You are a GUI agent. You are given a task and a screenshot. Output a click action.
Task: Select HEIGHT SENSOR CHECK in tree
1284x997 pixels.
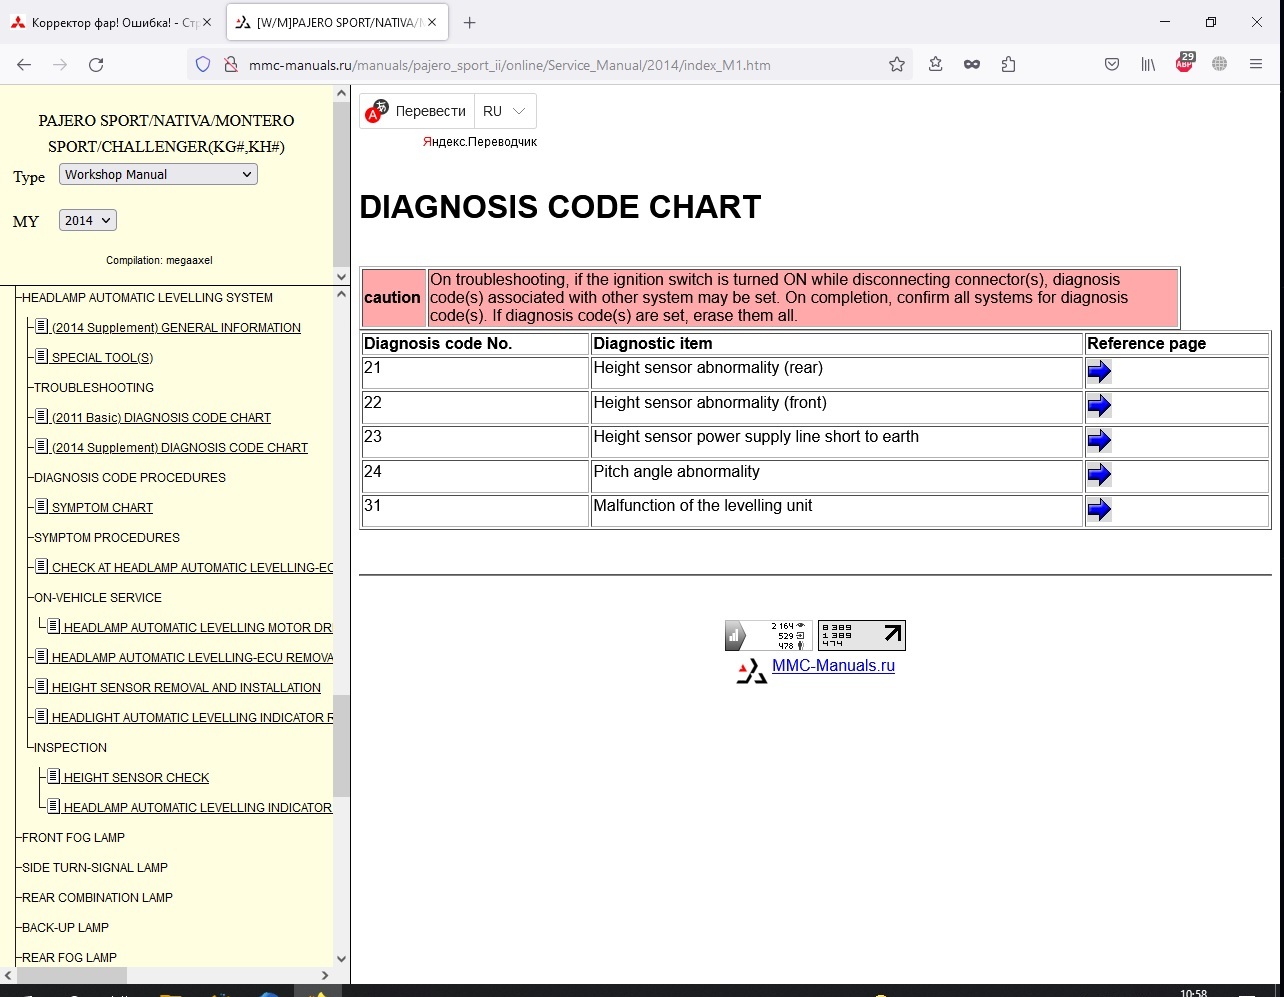(136, 778)
